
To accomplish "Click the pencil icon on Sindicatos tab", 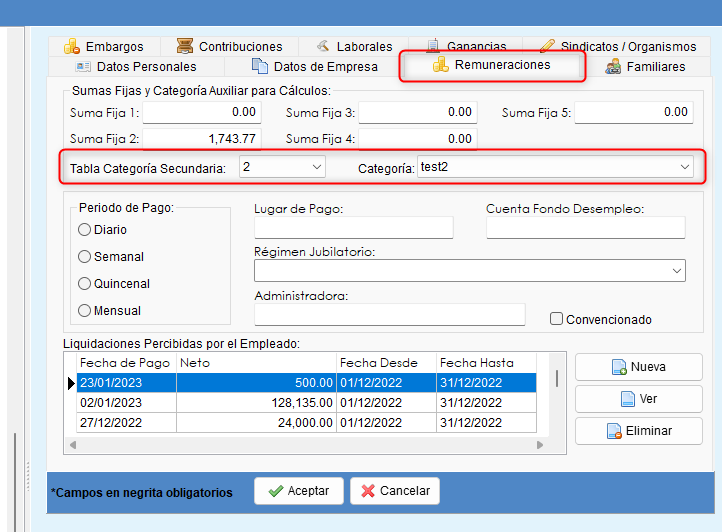I will click(546, 46).
